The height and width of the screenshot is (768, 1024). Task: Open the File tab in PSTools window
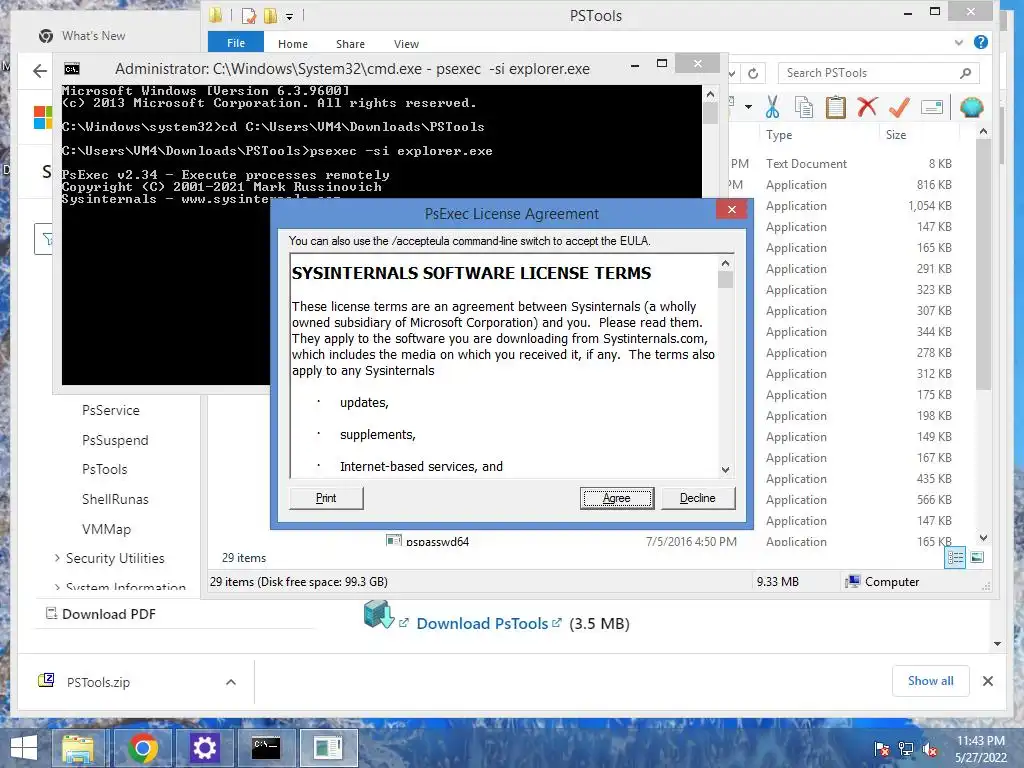pos(236,43)
